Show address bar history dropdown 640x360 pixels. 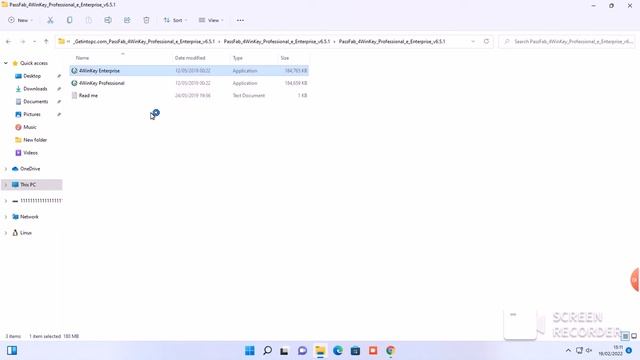[x=473, y=41]
